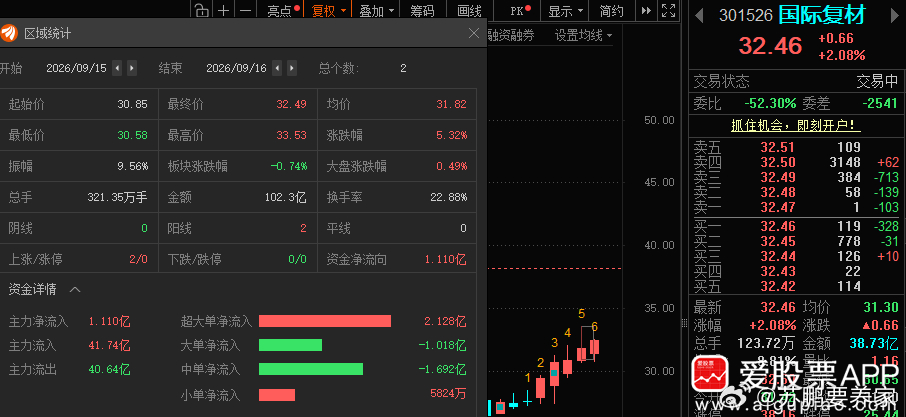
Task: Click the 主力流入 value 41.74亿
Action: [109, 345]
